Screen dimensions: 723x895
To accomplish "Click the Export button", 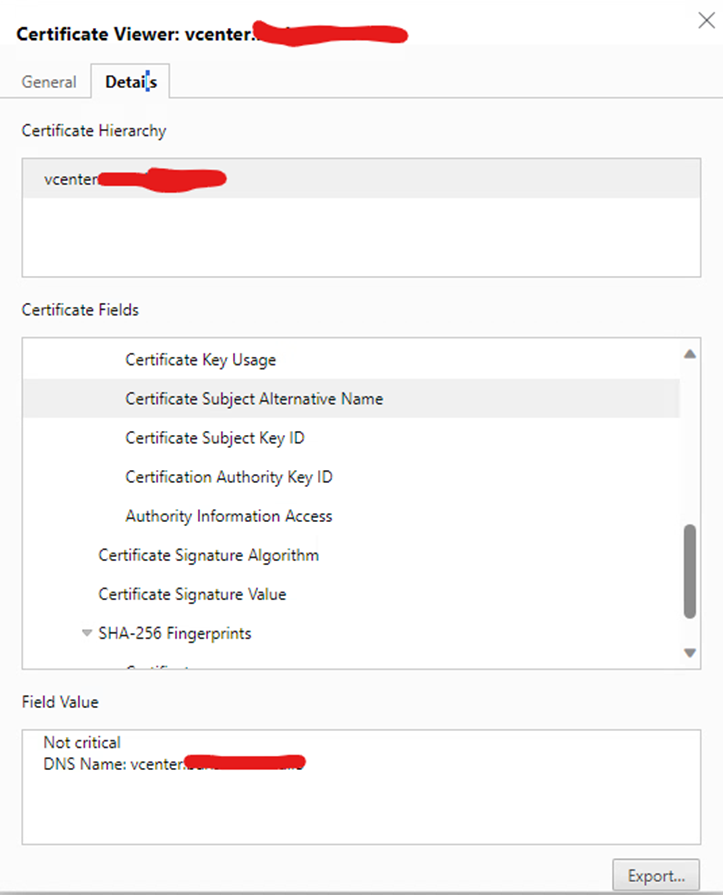I will [x=655, y=875].
